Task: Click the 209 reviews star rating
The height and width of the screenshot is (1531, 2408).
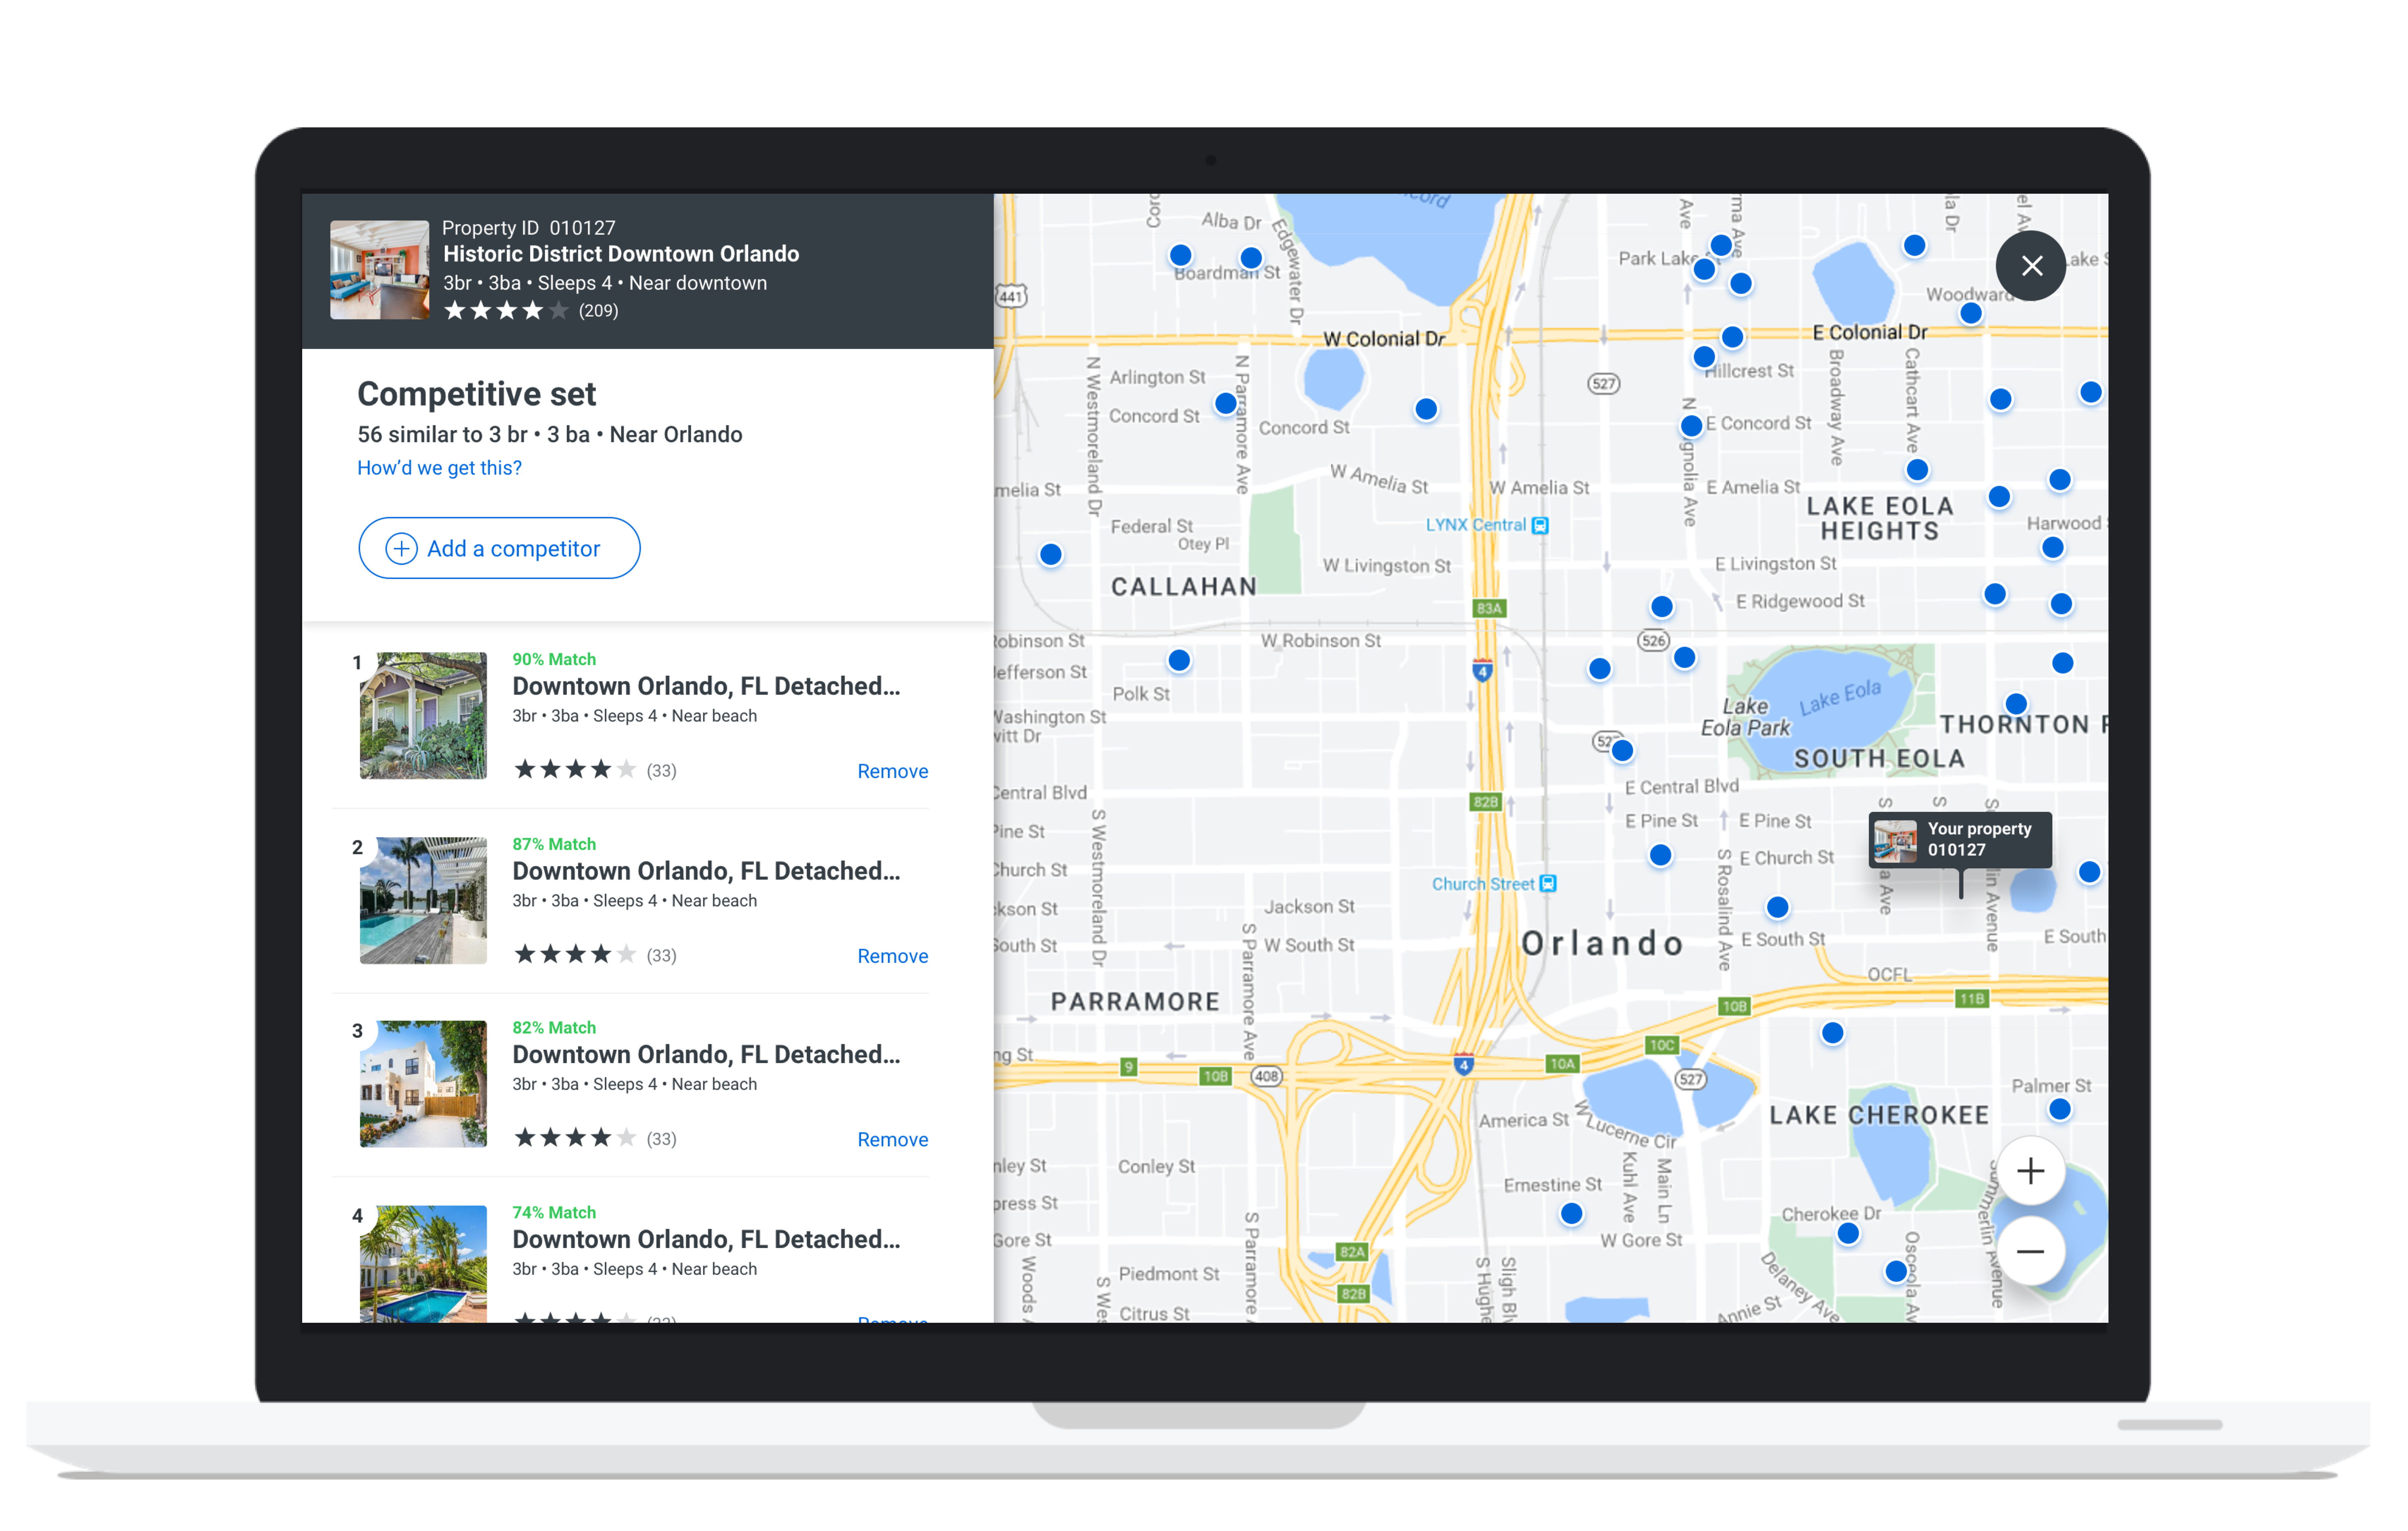Action: [531, 311]
